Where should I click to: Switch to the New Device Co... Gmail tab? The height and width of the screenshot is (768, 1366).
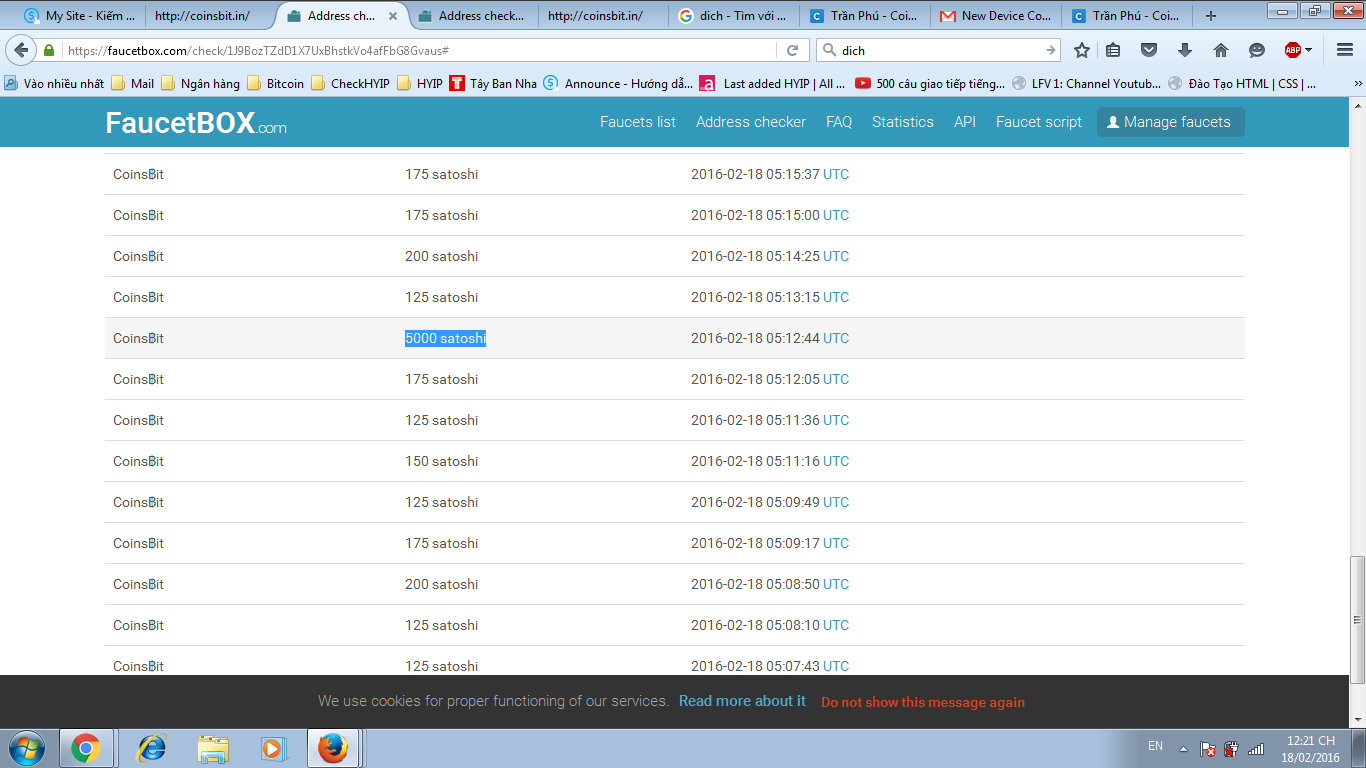tap(996, 16)
